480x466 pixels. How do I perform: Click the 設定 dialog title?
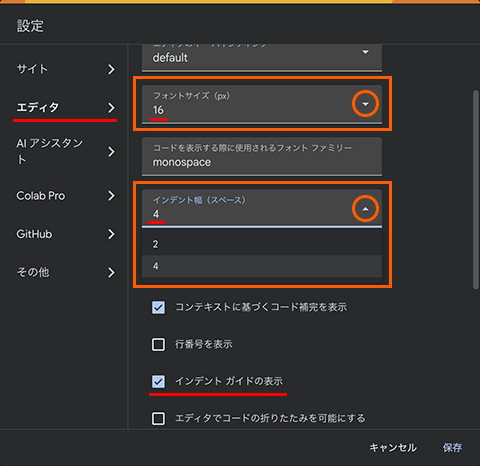click(30, 26)
